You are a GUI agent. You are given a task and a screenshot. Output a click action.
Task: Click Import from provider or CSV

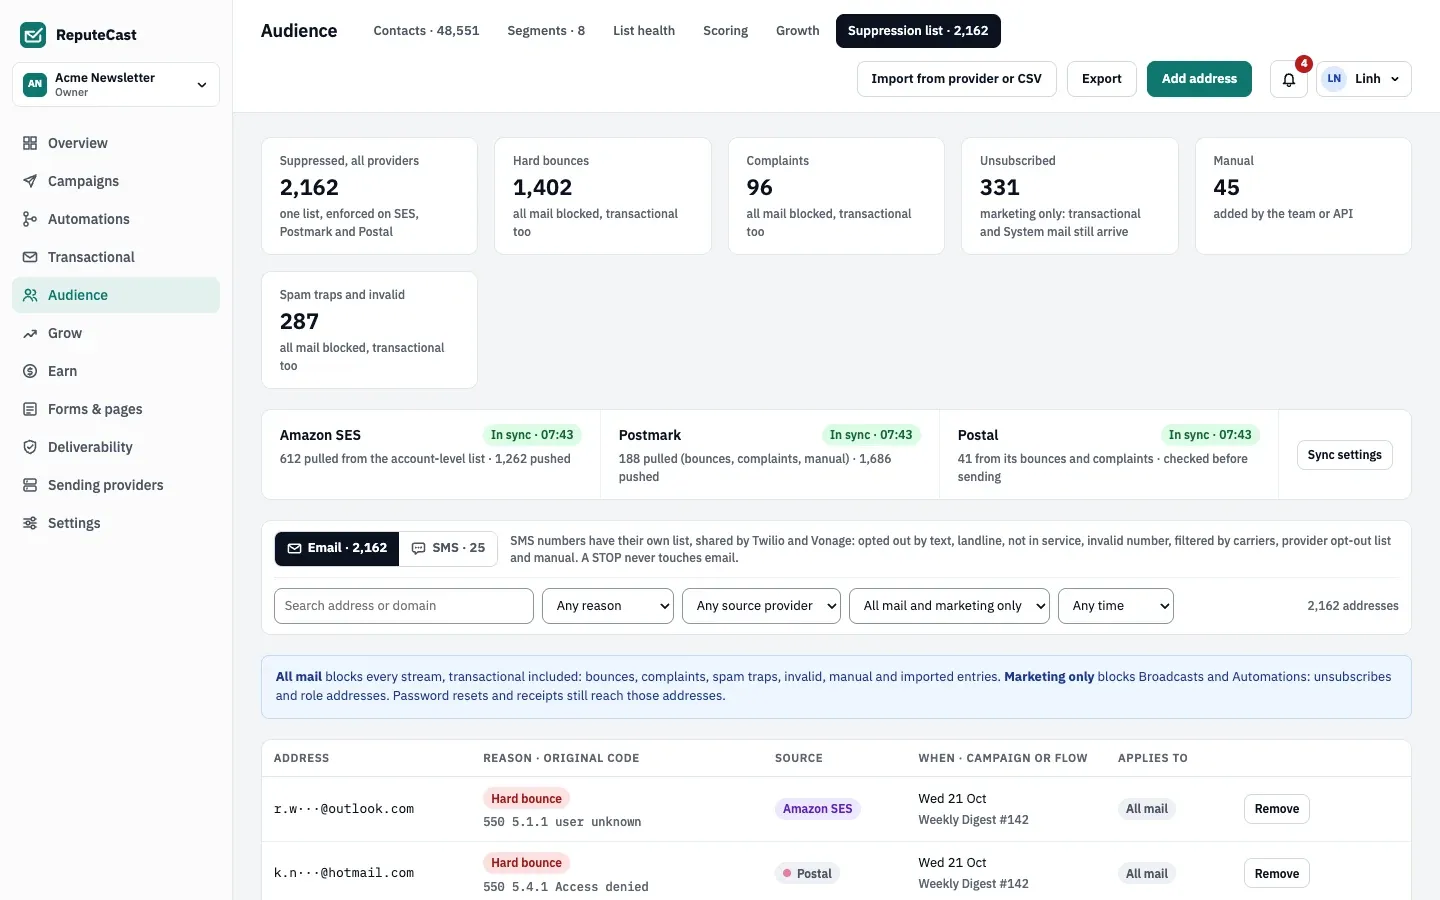click(x=956, y=79)
